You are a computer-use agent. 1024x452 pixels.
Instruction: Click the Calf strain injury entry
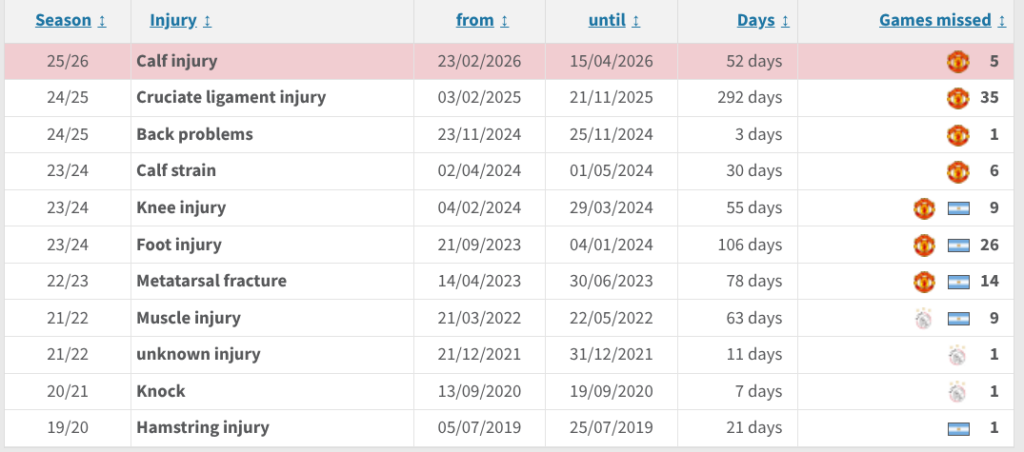coord(176,171)
